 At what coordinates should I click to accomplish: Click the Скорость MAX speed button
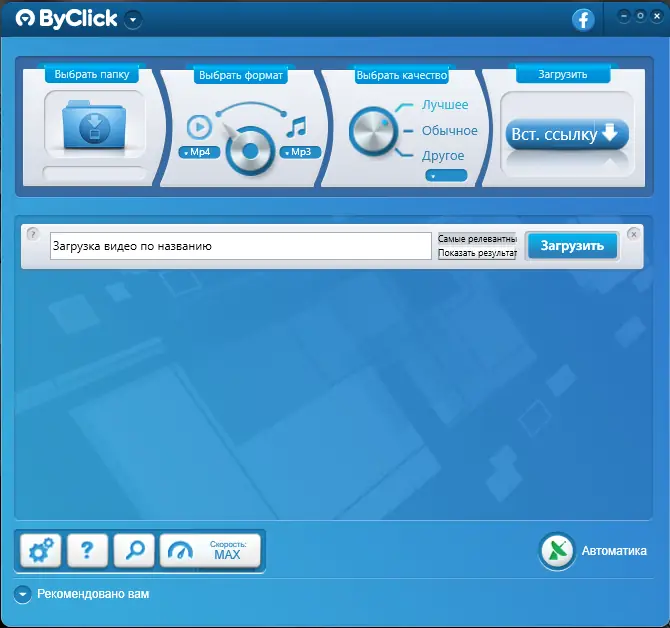[x=210, y=550]
